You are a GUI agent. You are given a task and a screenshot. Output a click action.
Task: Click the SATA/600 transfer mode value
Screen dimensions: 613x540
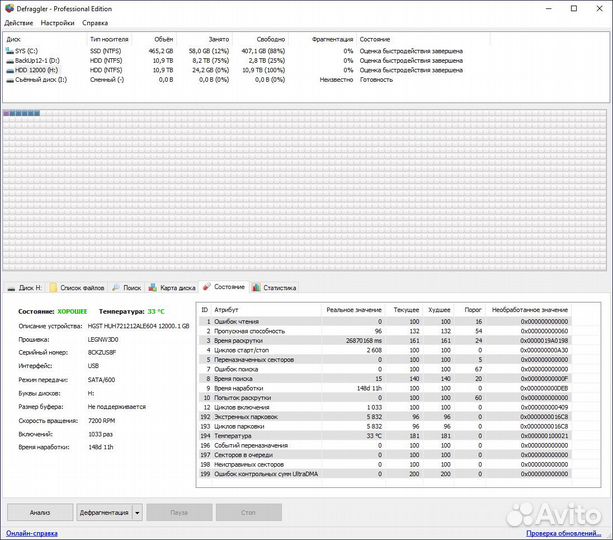click(x=101, y=380)
